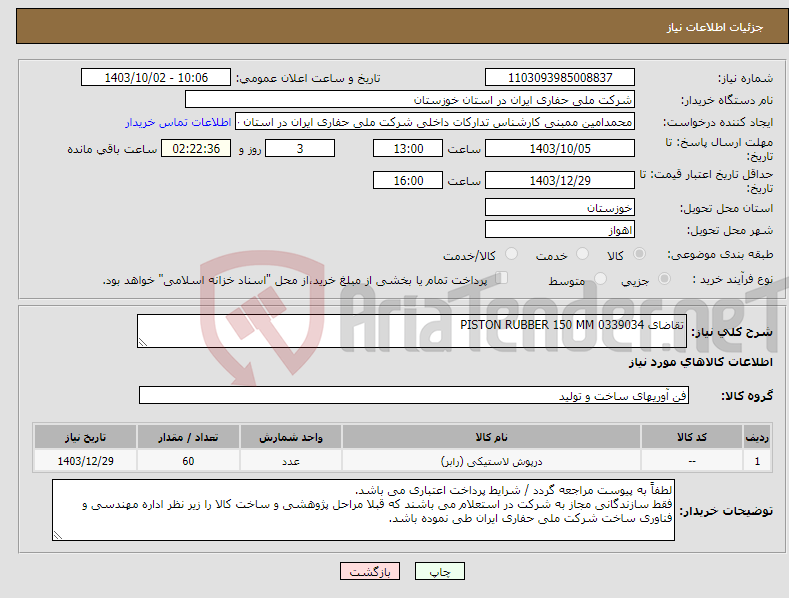
Task: Click the request creator field محمدامین ممبنی
Action: point(435,122)
